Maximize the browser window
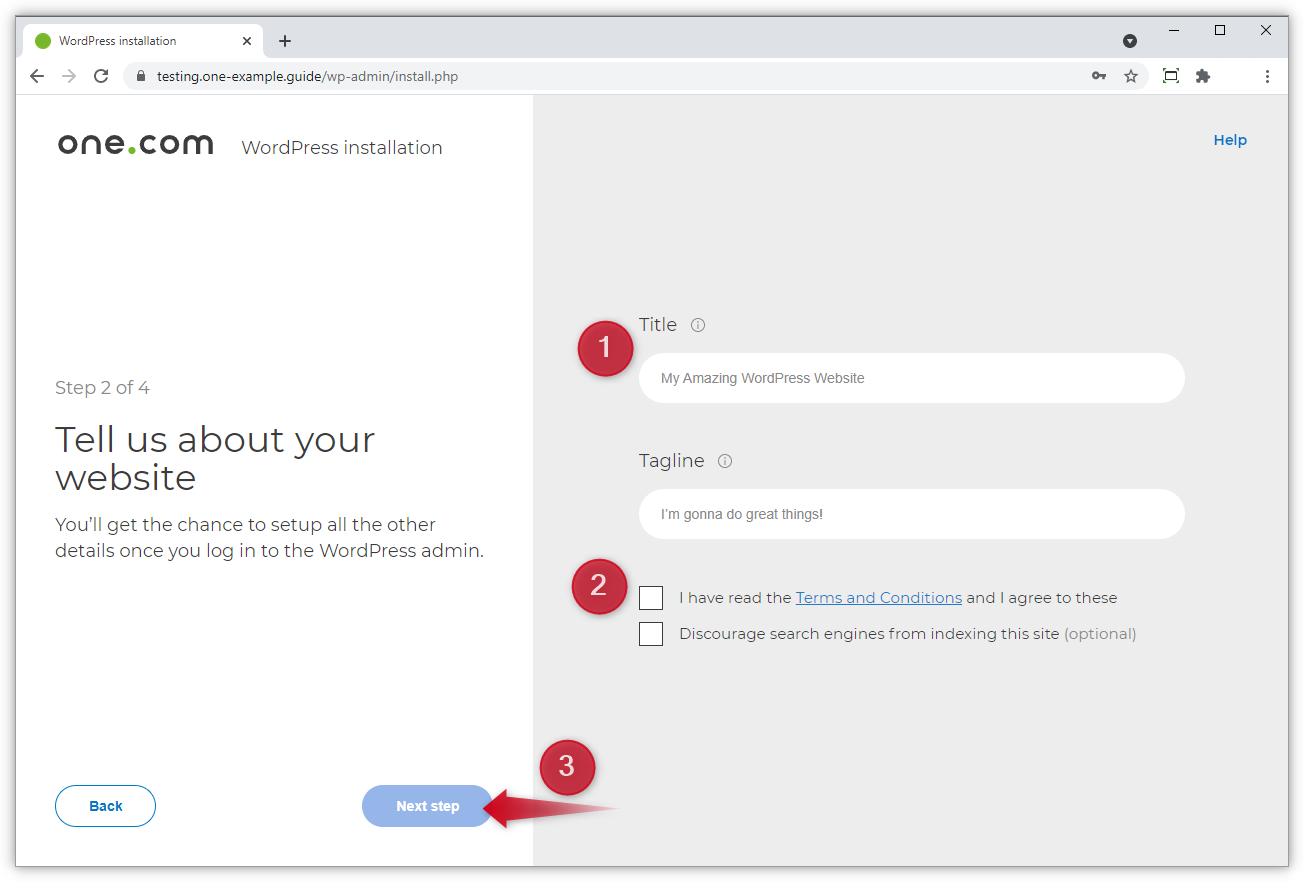1304x882 pixels. pyautogui.click(x=1220, y=31)
